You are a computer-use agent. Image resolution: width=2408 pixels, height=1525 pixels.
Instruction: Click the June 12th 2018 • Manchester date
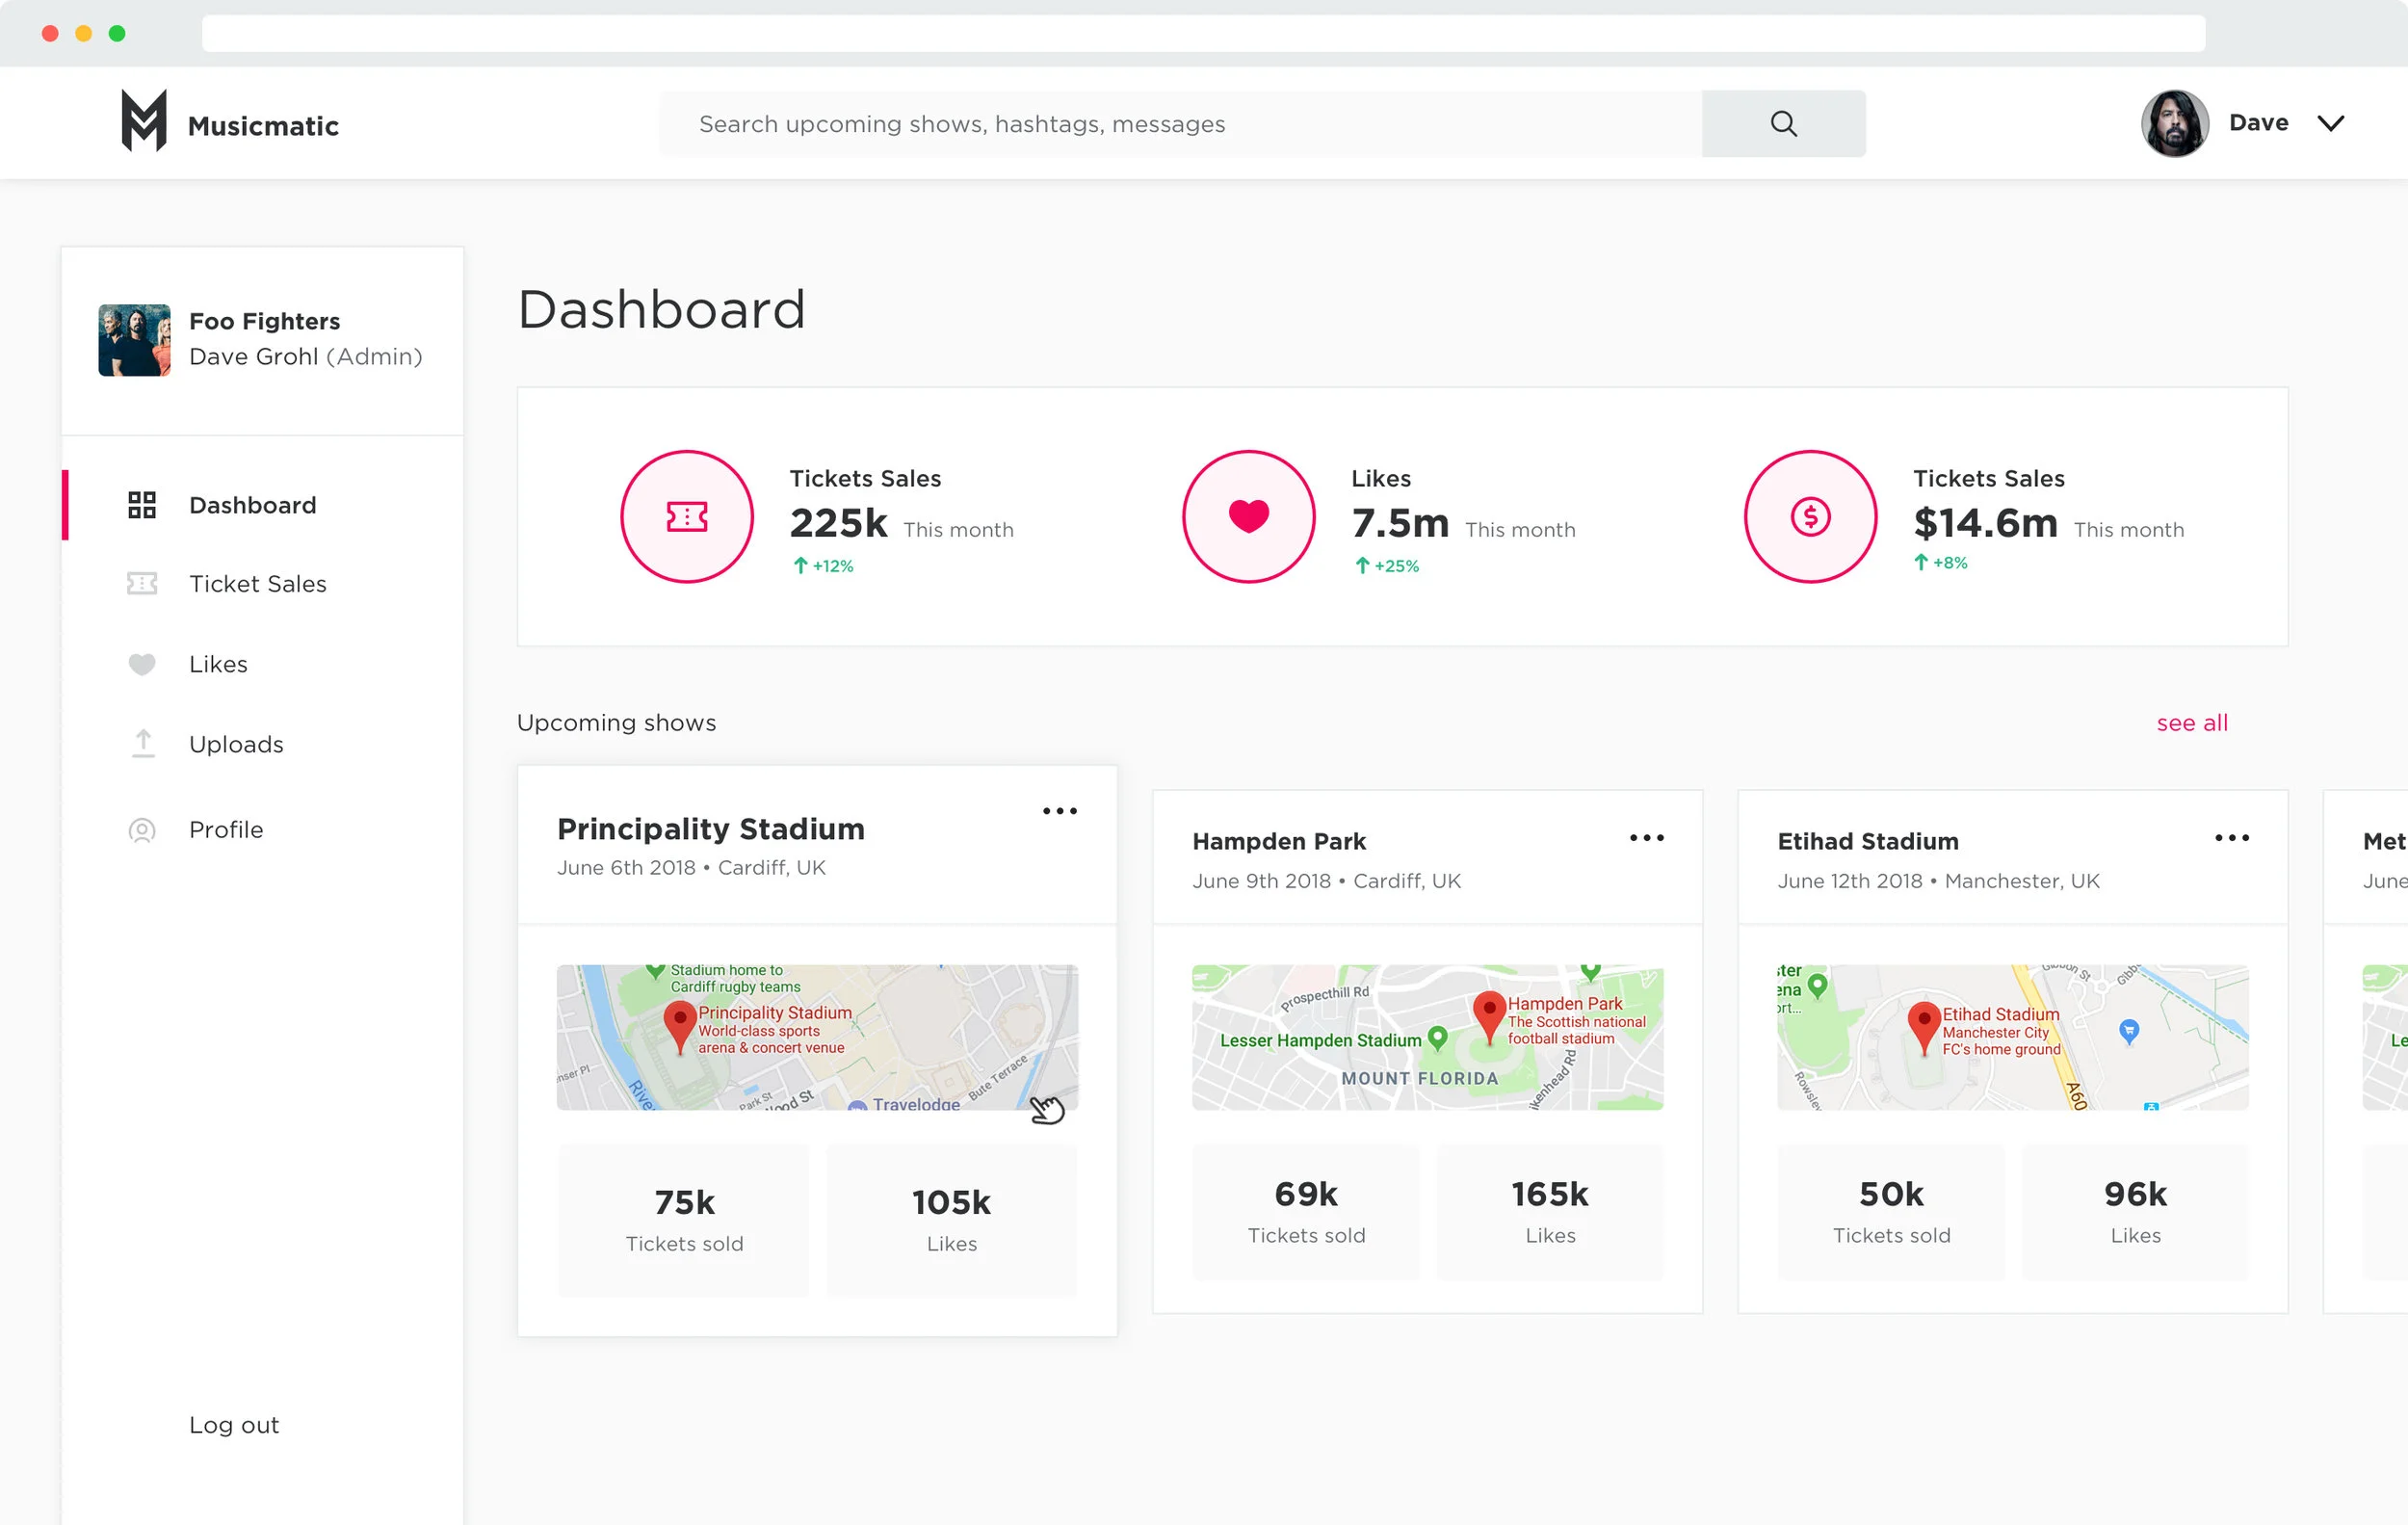[1938, 881]
